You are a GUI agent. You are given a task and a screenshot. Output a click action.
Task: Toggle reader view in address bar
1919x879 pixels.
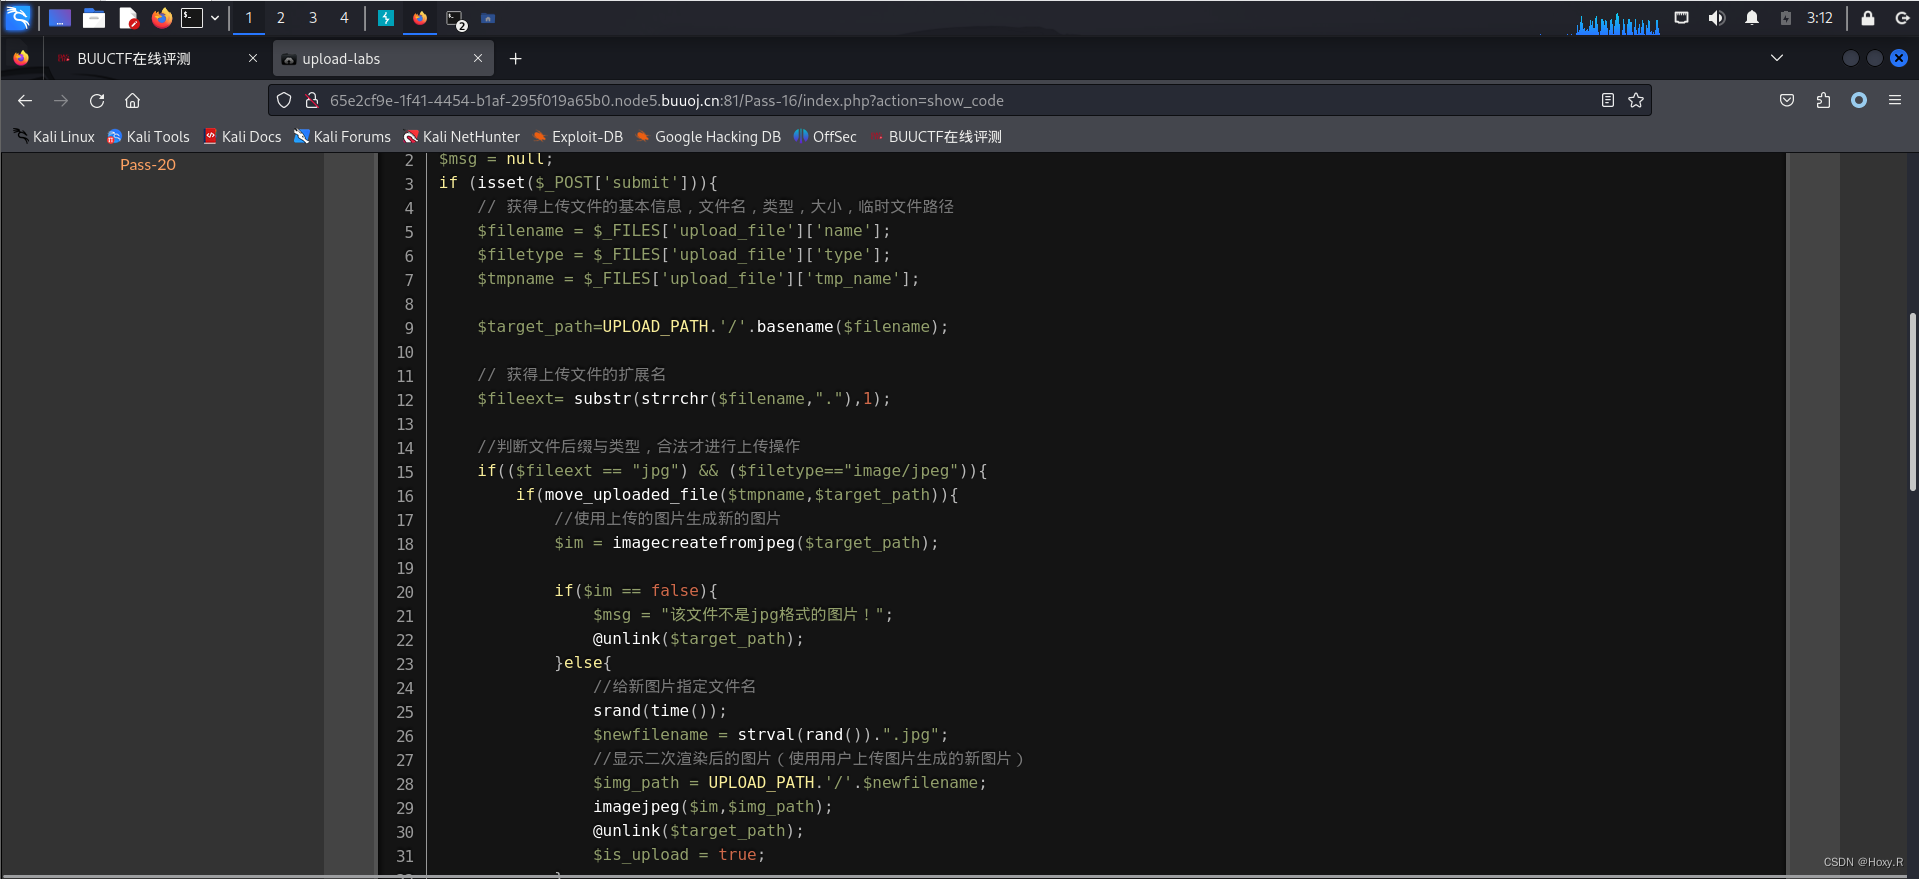tap(1607, 100)
